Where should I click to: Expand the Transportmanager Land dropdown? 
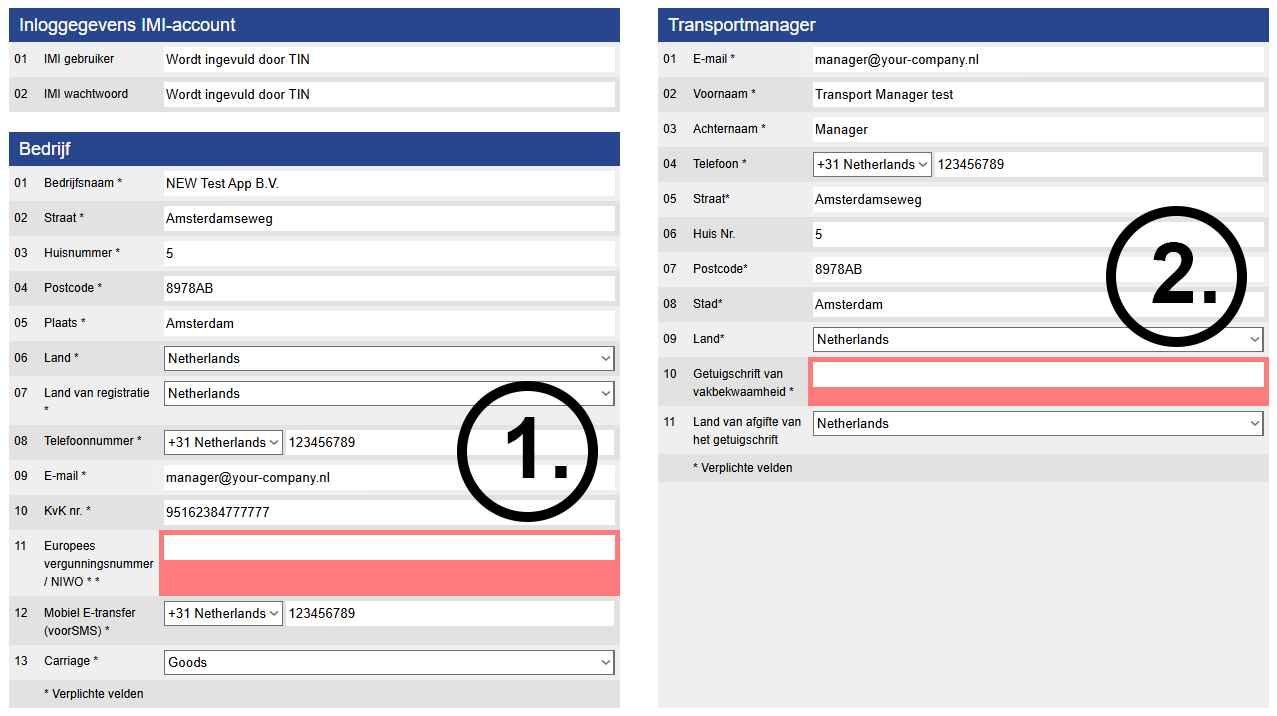[x=1037, y=339]
